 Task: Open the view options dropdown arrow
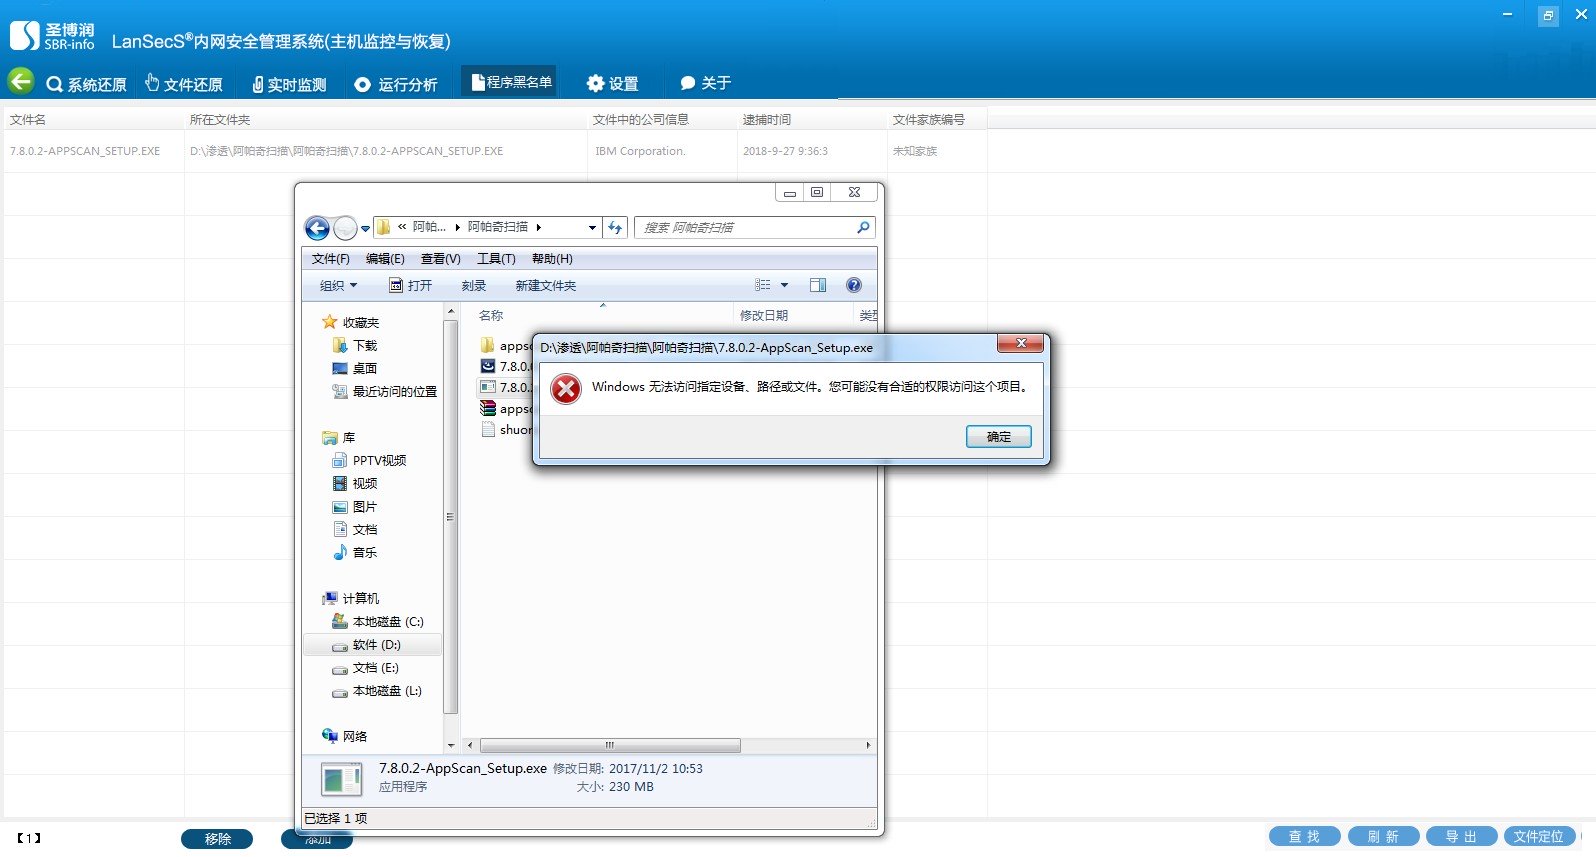tap(784, 285)
